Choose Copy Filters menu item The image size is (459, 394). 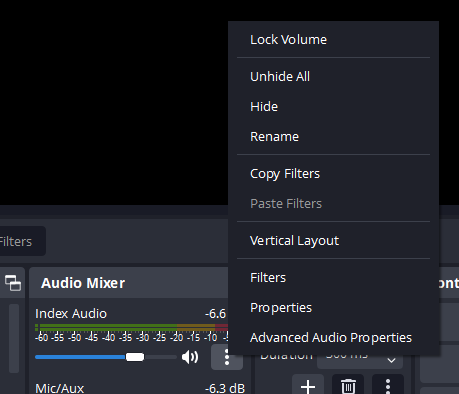pos(333,174)
